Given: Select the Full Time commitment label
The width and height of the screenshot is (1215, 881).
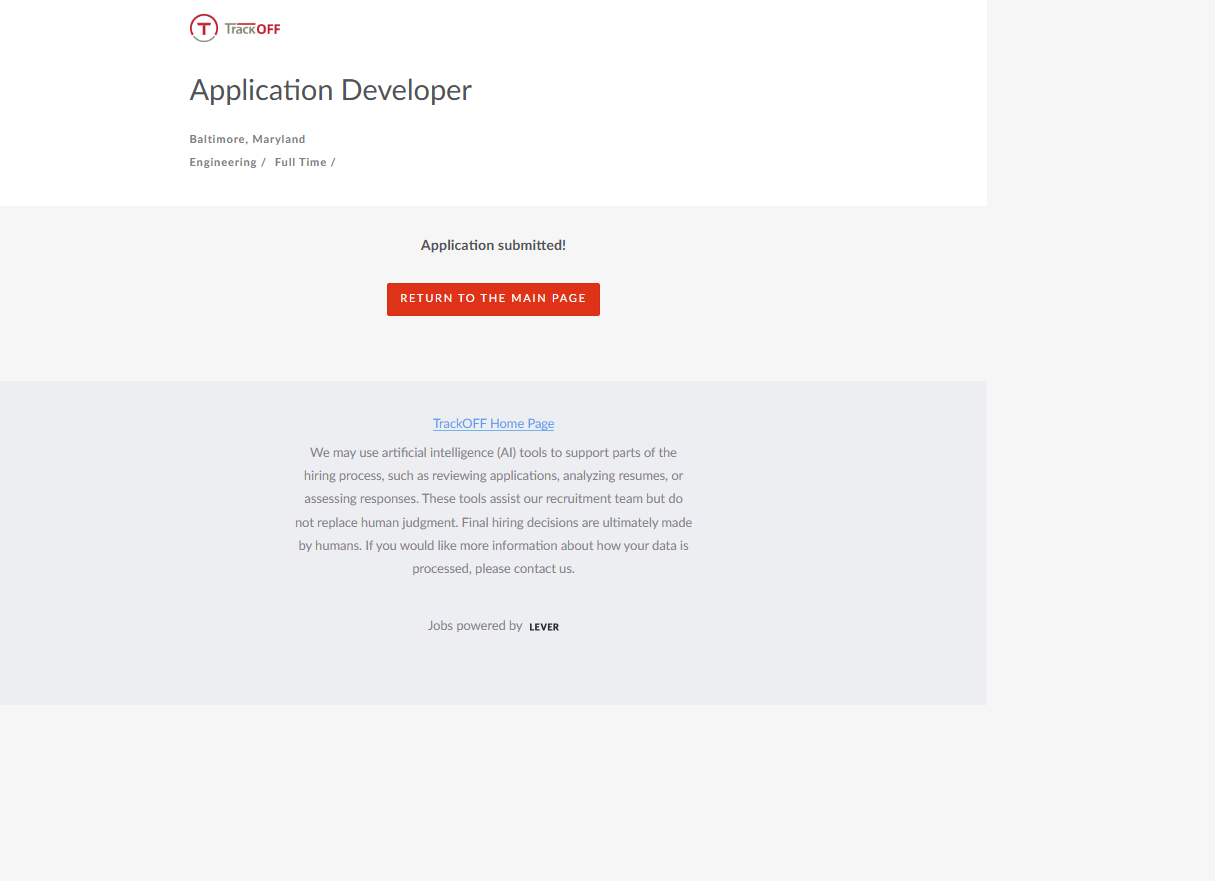Looking at the screenshot, I should [x=300, y=162].
